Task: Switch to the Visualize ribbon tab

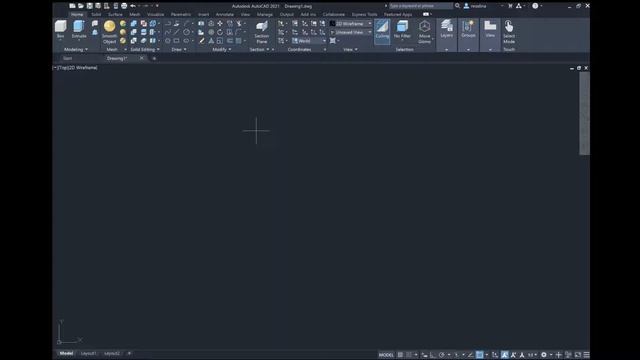Action: pos(156,14)
